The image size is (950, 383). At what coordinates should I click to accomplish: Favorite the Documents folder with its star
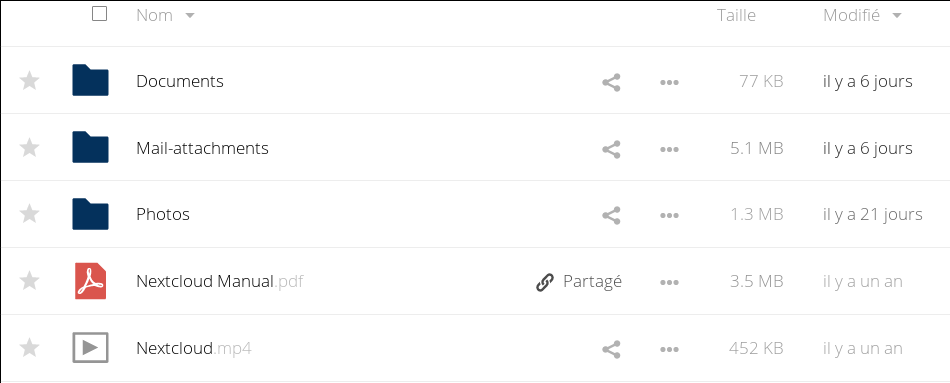(30, 81)
